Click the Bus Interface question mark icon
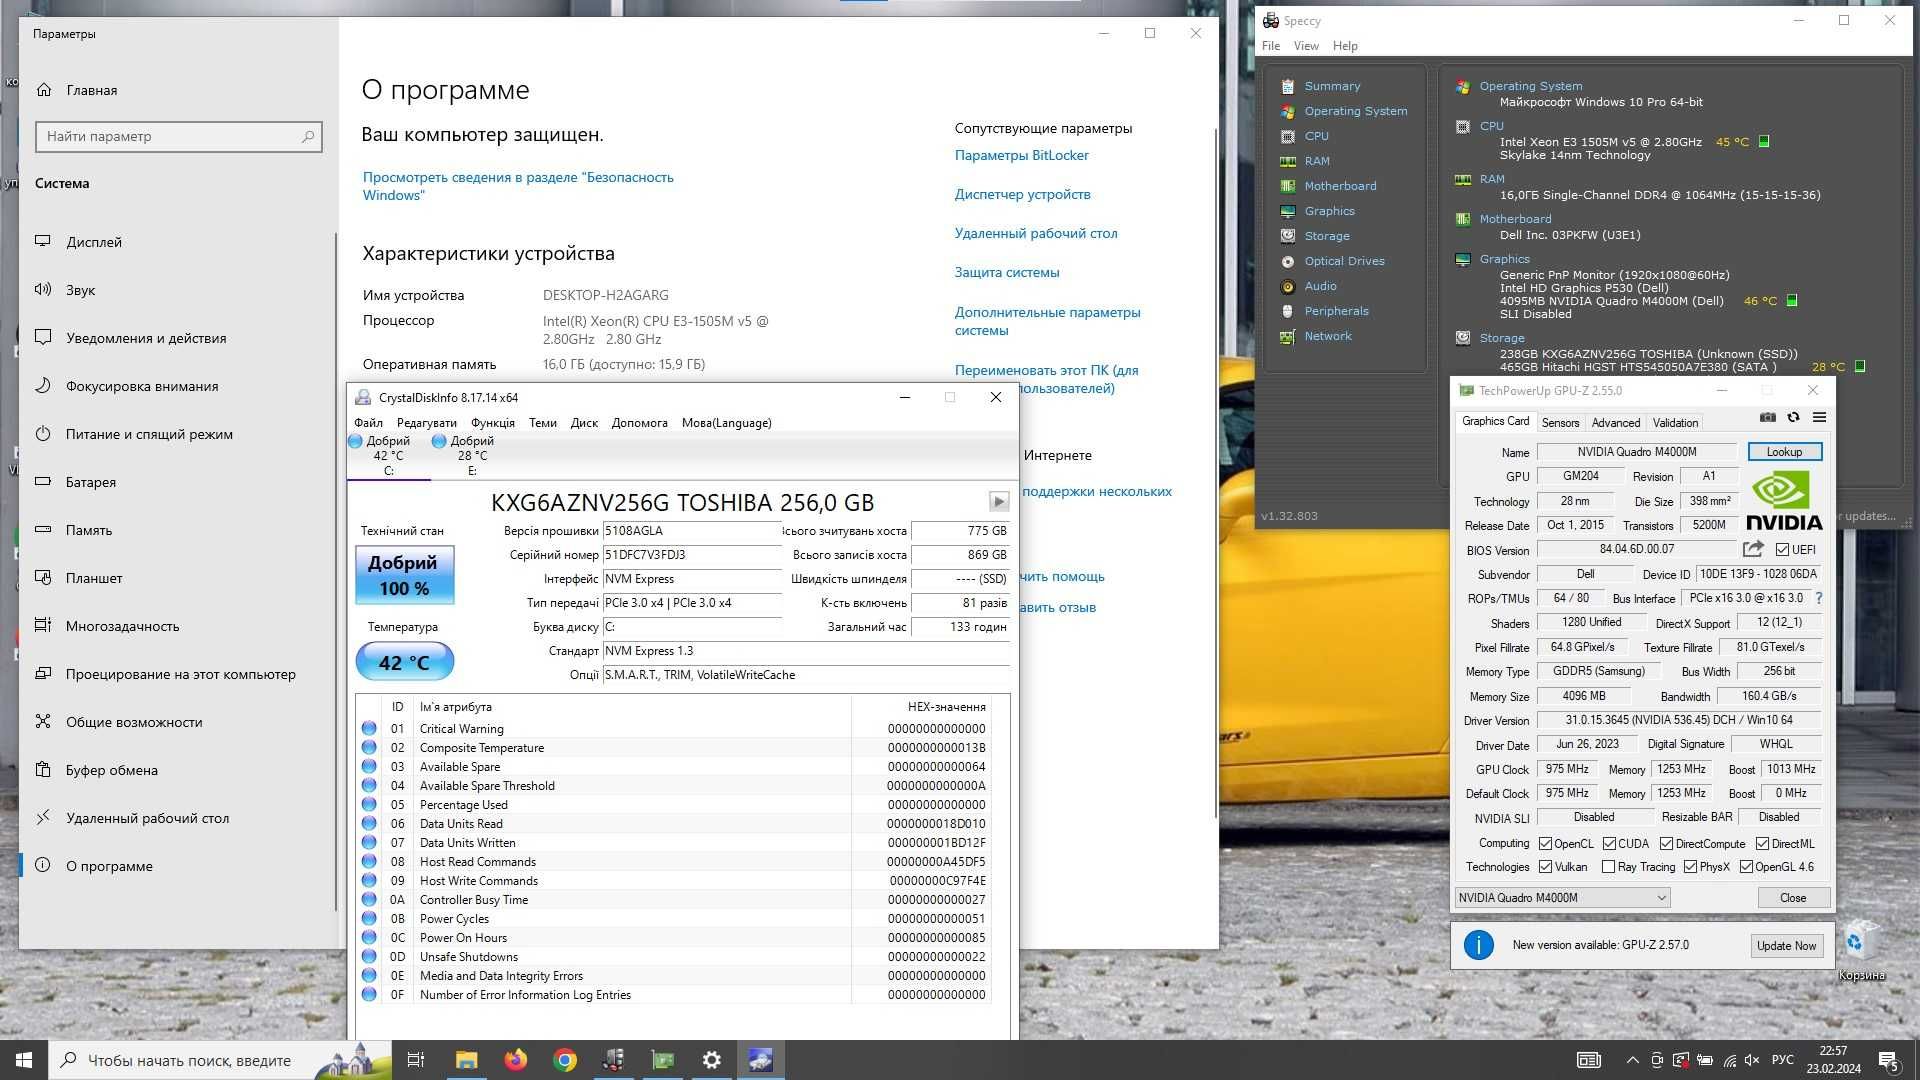Viewport: 1920px width, 1080px height. 1819,598
